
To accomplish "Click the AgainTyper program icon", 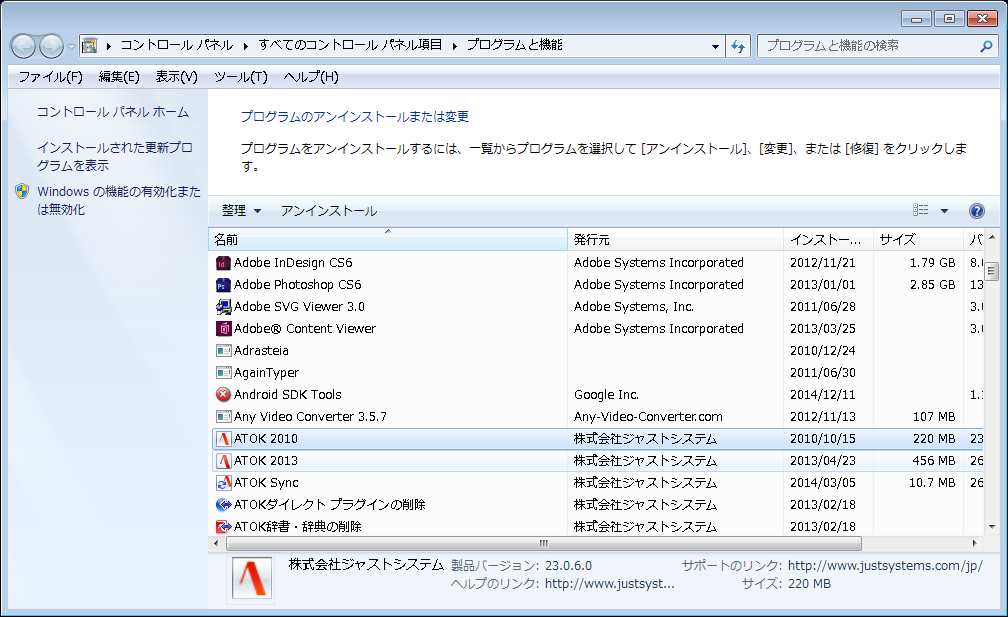I will click(x=223, y=373).
